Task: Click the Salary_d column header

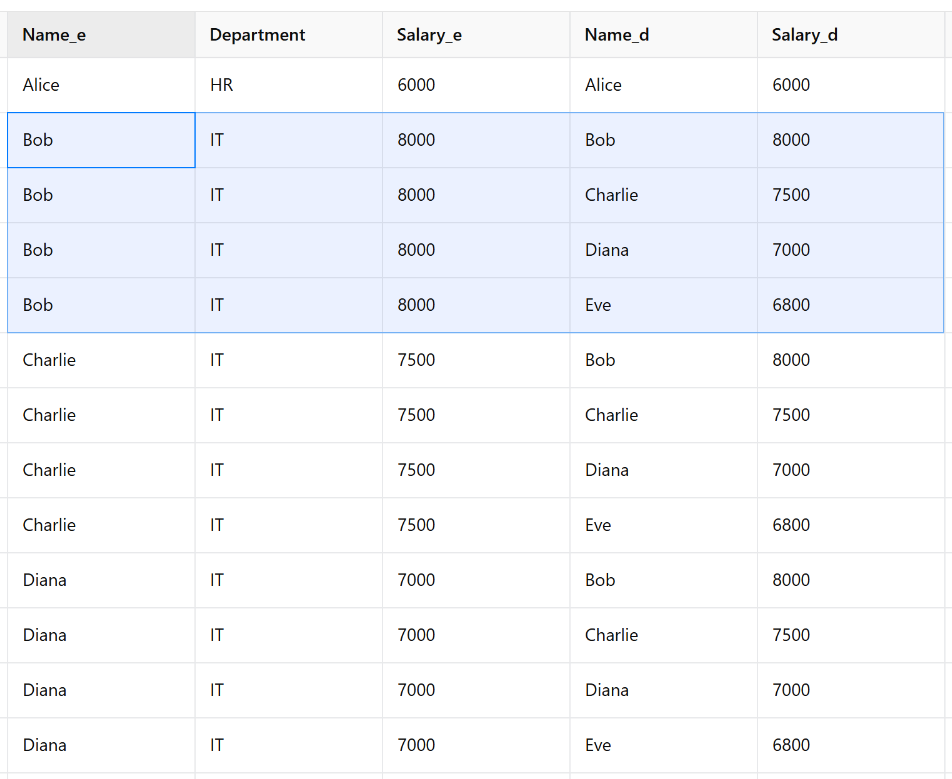Action: [x=851, y=35]
